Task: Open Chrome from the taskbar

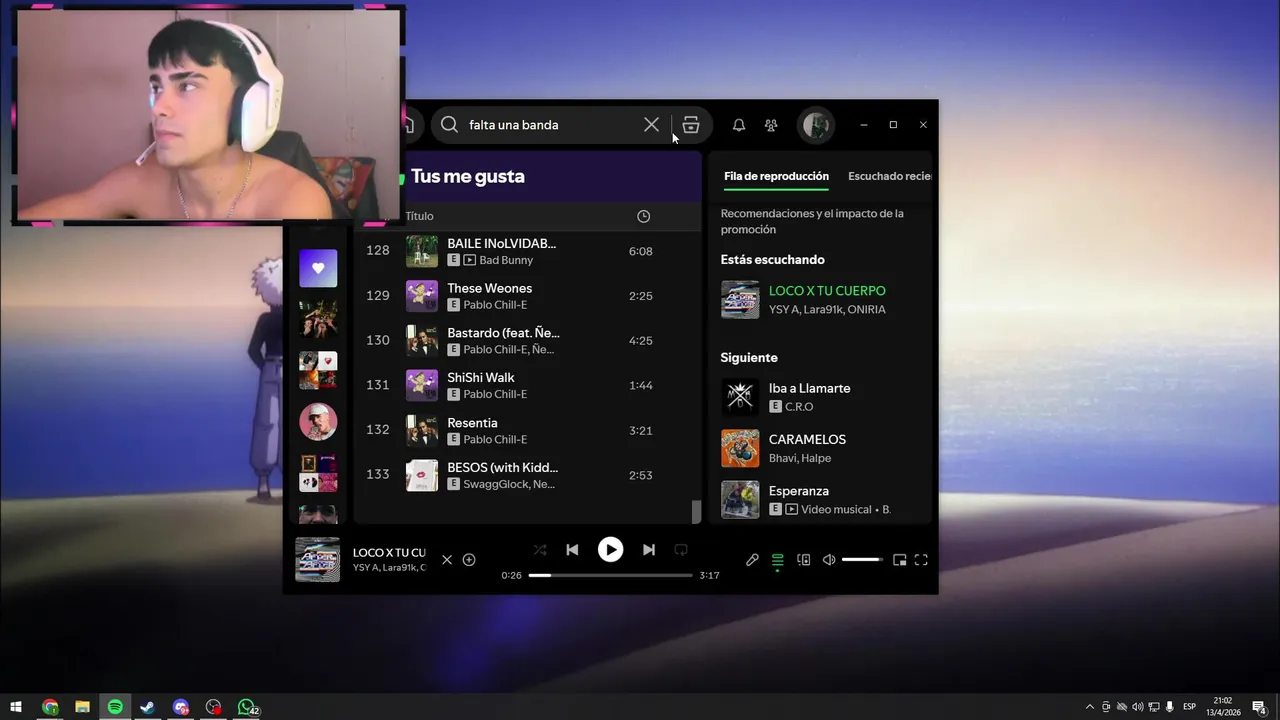Action: pyautogui.click(x=50, y=707)
